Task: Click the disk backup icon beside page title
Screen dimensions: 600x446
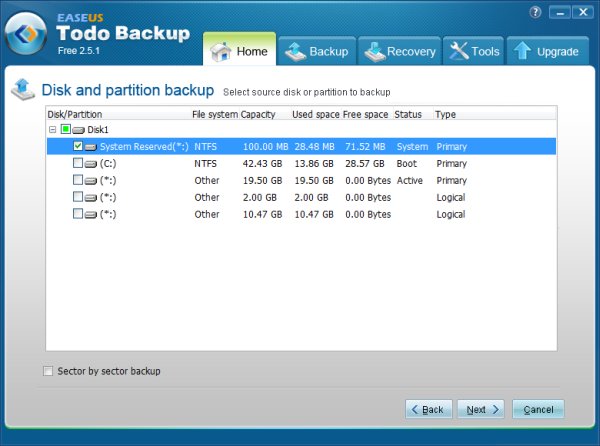Action: coord(23,90)
